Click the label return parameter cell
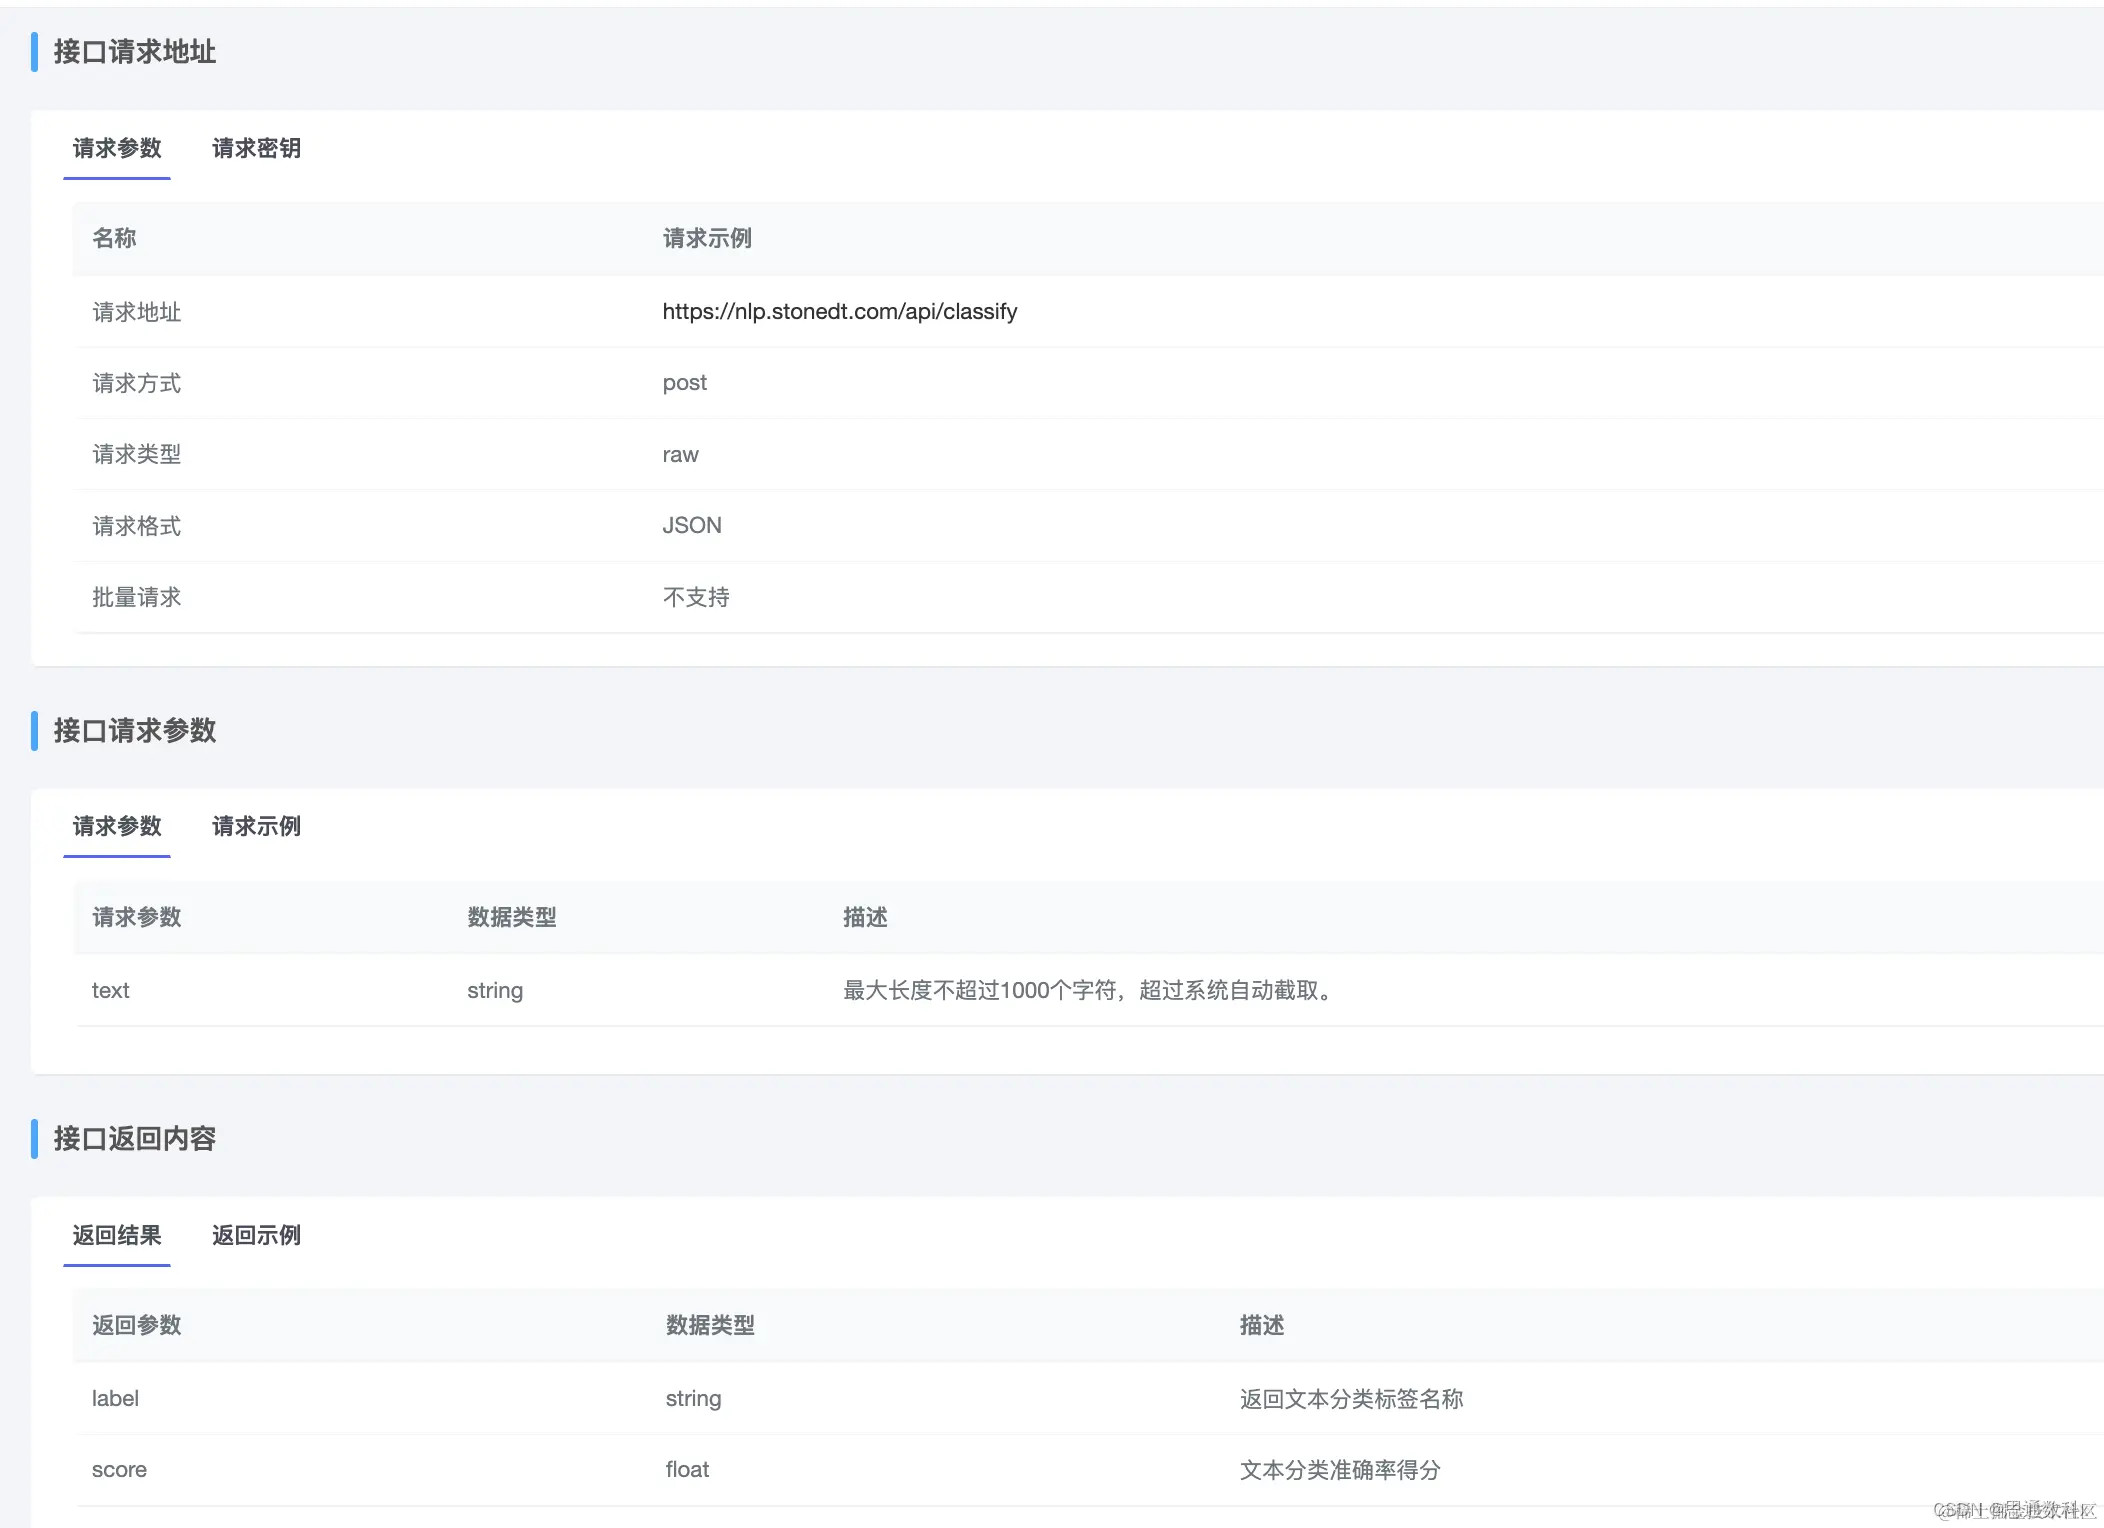The image size is (2104, 1528). click(115, 1398)
